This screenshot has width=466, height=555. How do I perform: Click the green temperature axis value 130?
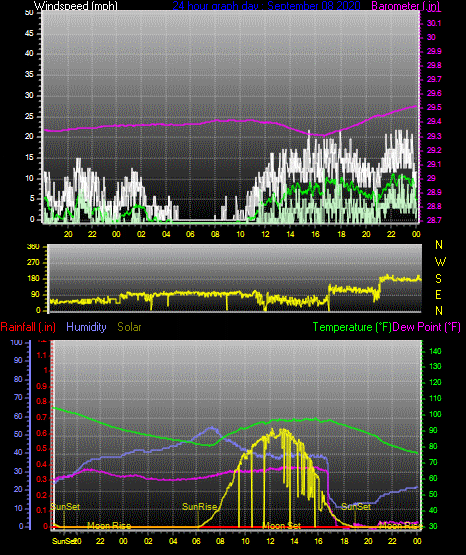point(435,367)
